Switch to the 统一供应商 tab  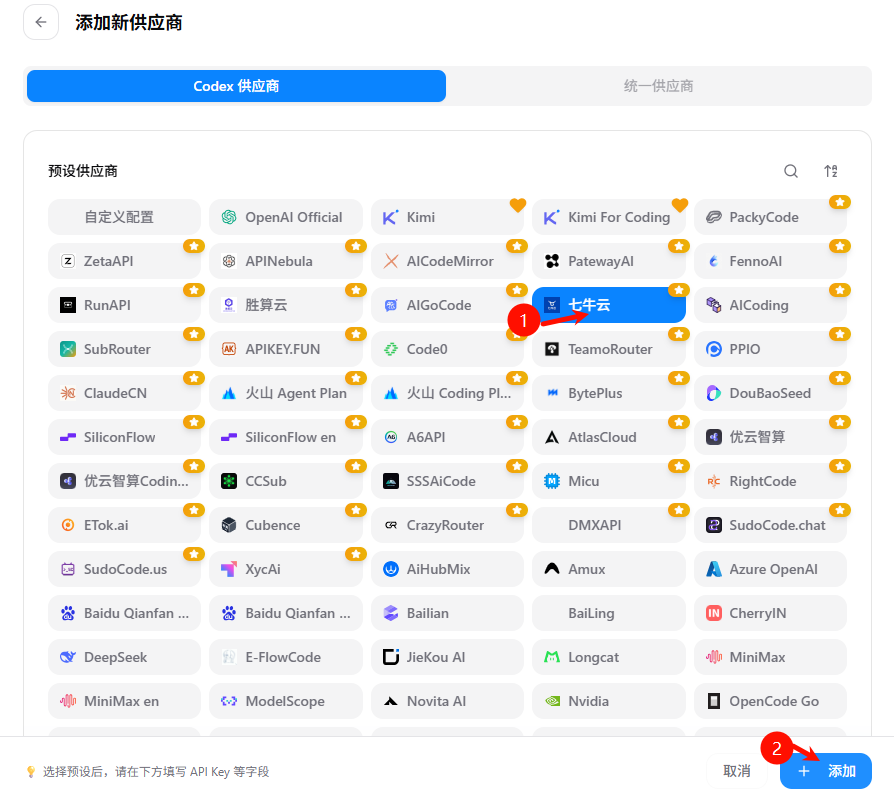point(659,86)
